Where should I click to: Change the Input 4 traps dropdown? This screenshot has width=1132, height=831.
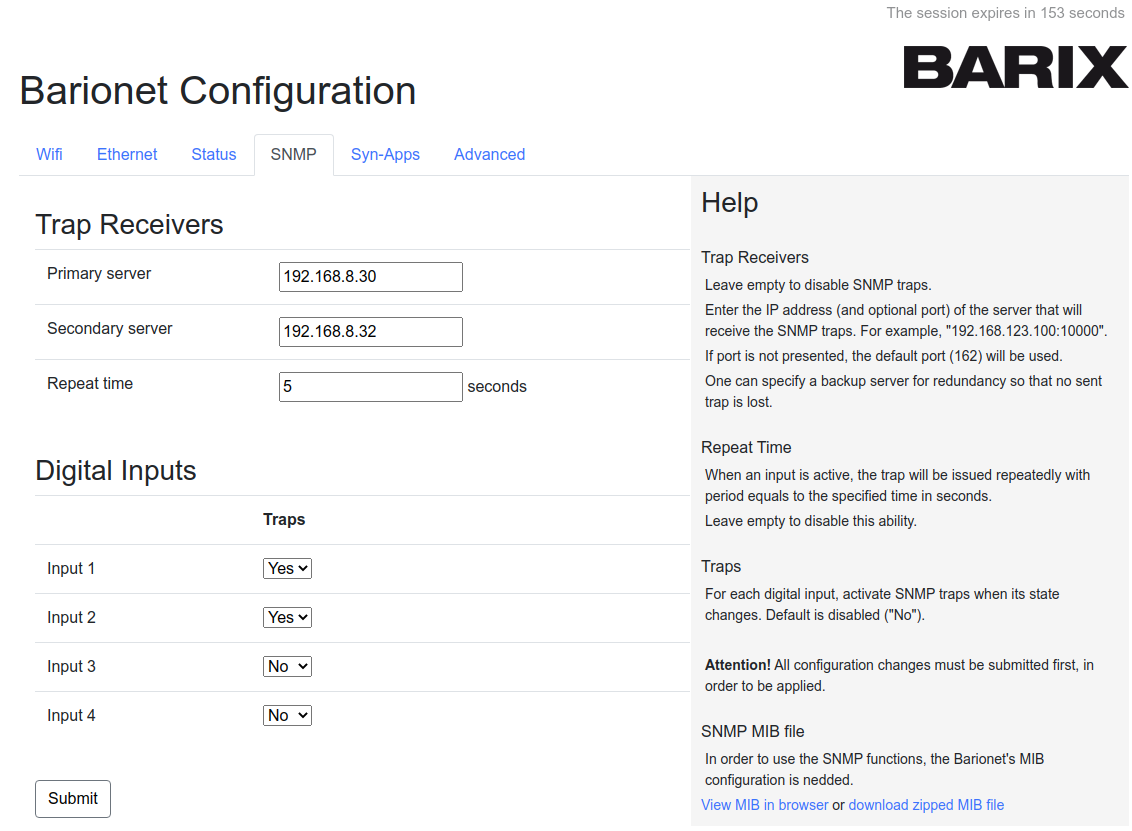pyautogui.click(x=287, y=715)
